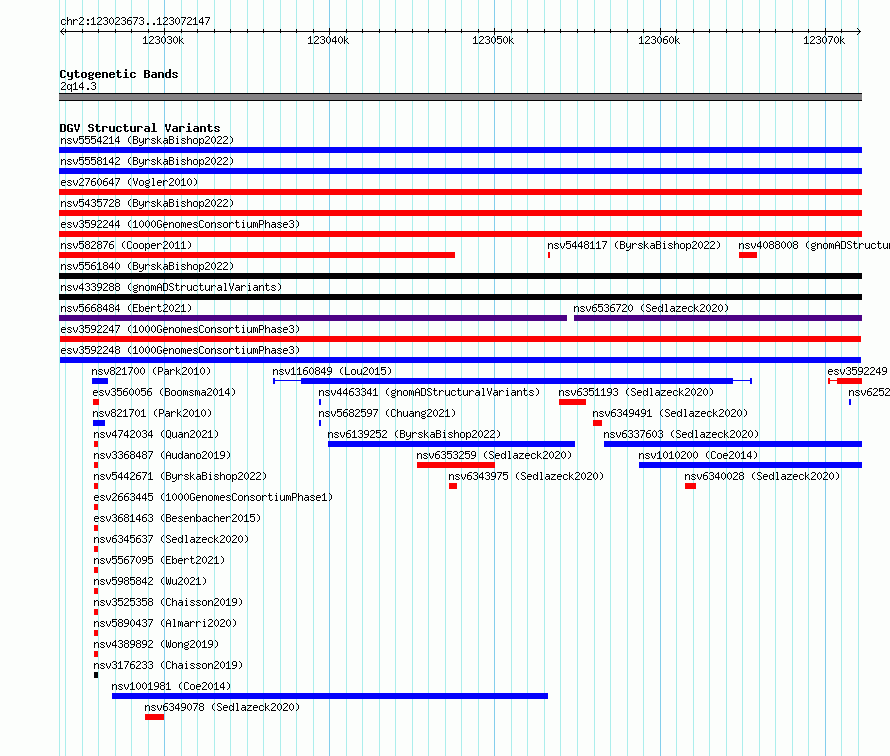Click the nsv1160849 (Lou2015) blue bar
890x756 pixels.
517,381
